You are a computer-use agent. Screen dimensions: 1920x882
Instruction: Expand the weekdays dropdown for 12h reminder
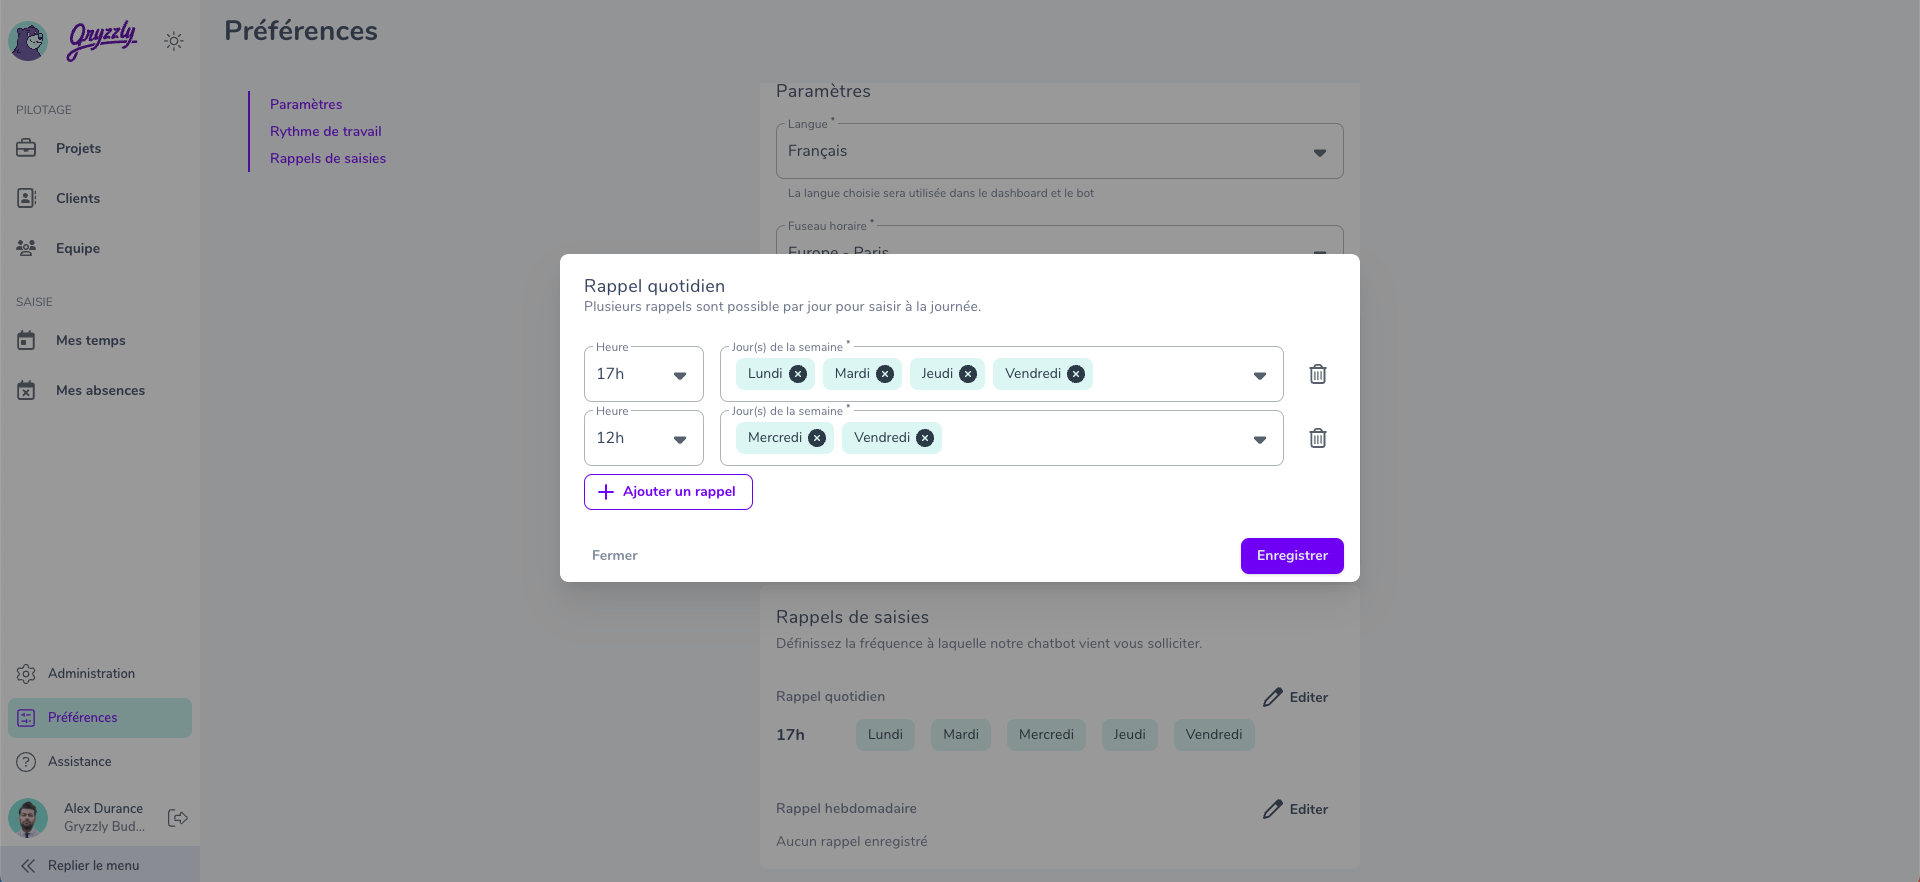click(x=1259, y=439)
